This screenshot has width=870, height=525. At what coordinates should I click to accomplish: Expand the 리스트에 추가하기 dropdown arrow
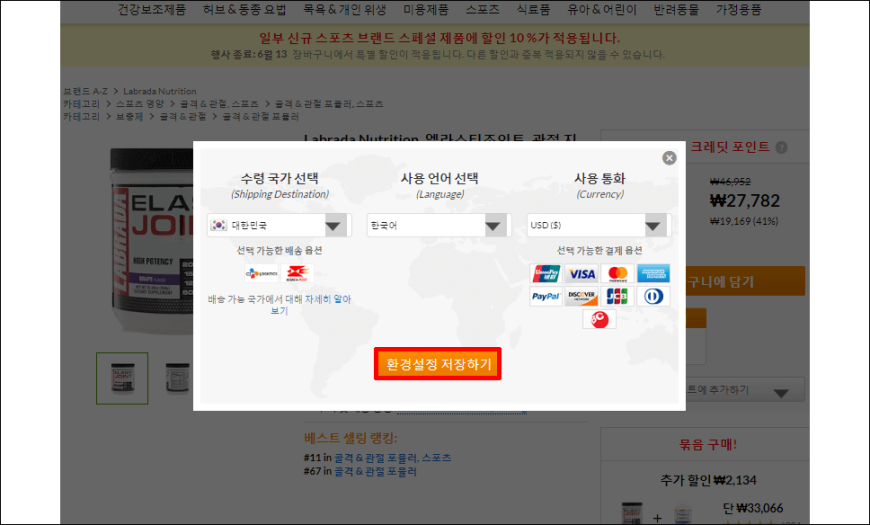pos(781,393)
